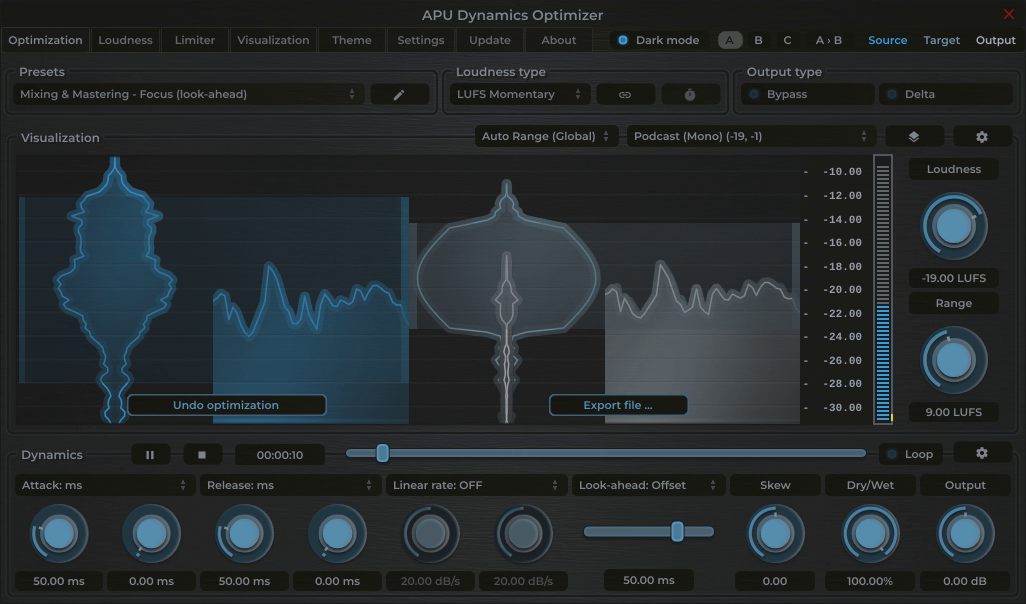The image size is (1026, 604).
Task: Open the Dynamics settings gear
Action: [982, 453]
